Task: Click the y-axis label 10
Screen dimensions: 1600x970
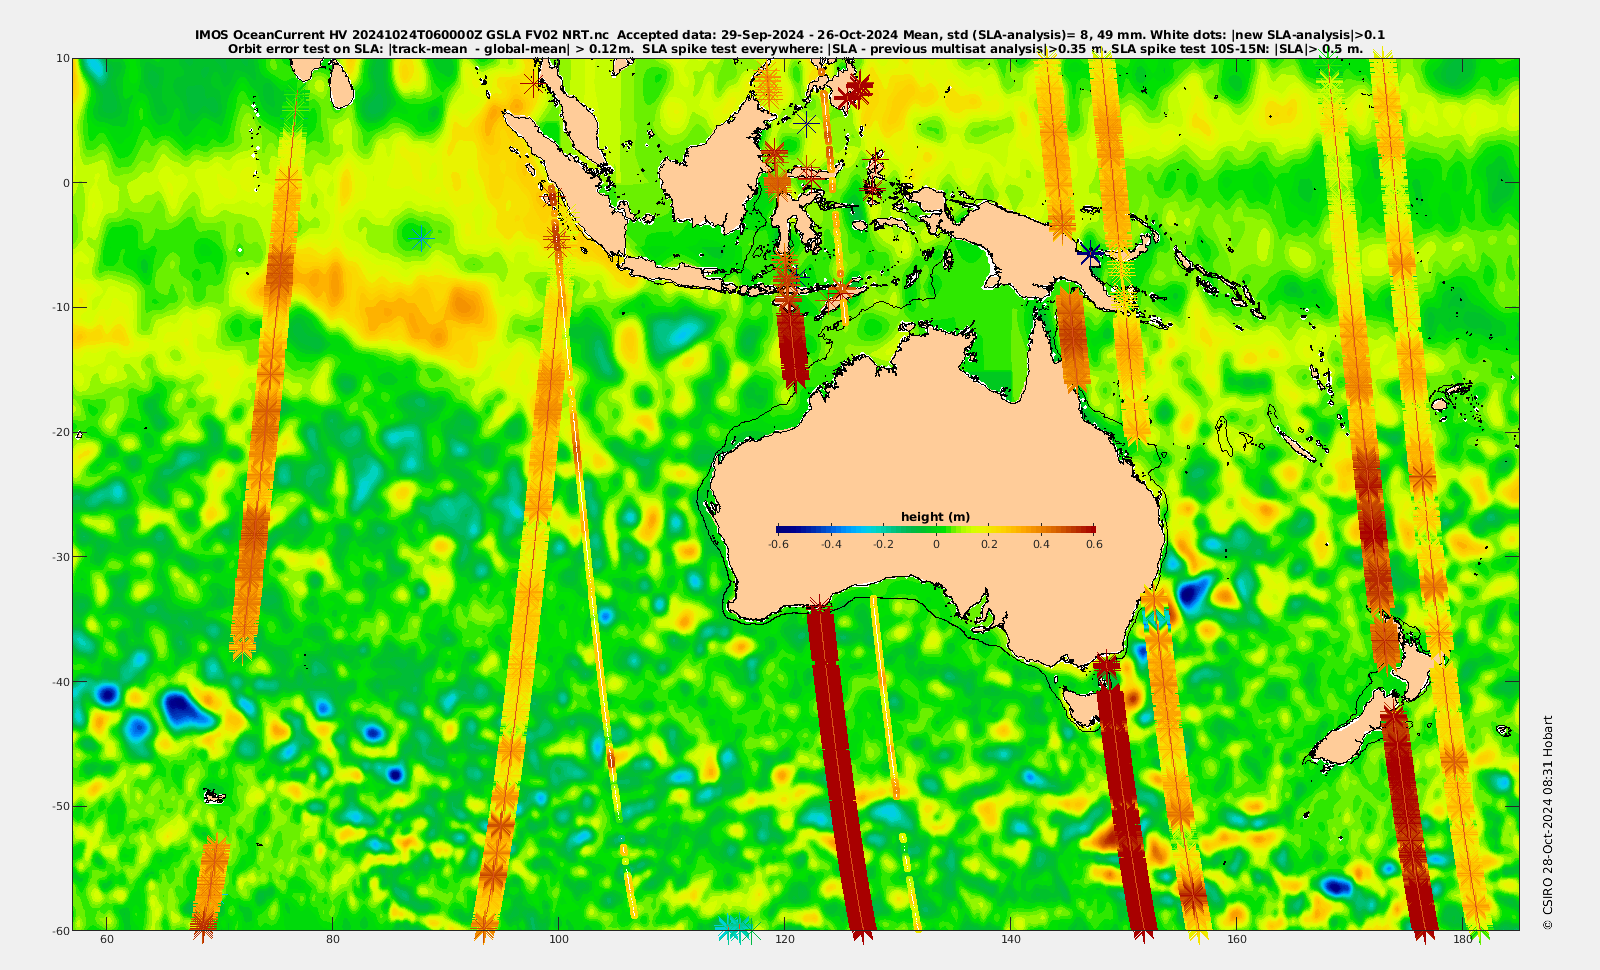Action: [x=63, y=58]
